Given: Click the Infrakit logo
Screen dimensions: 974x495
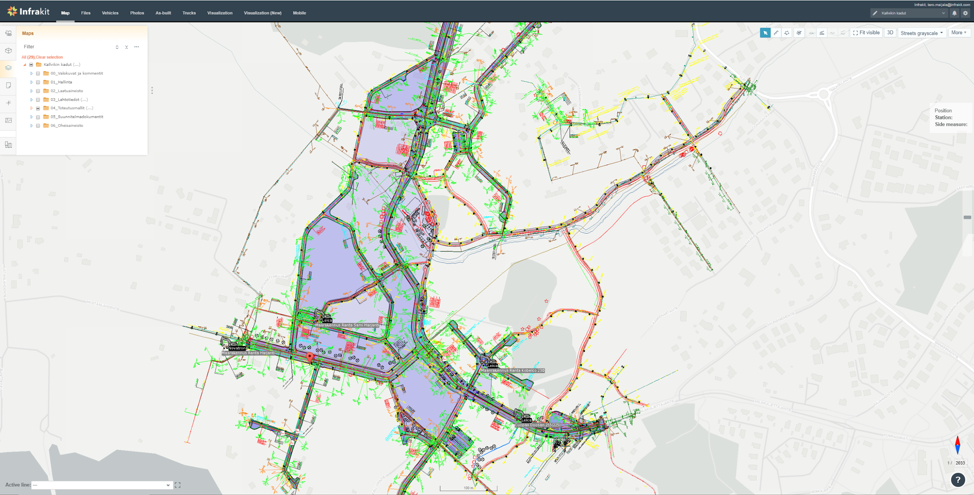Looking at the screenshot, I should point(28,12).
